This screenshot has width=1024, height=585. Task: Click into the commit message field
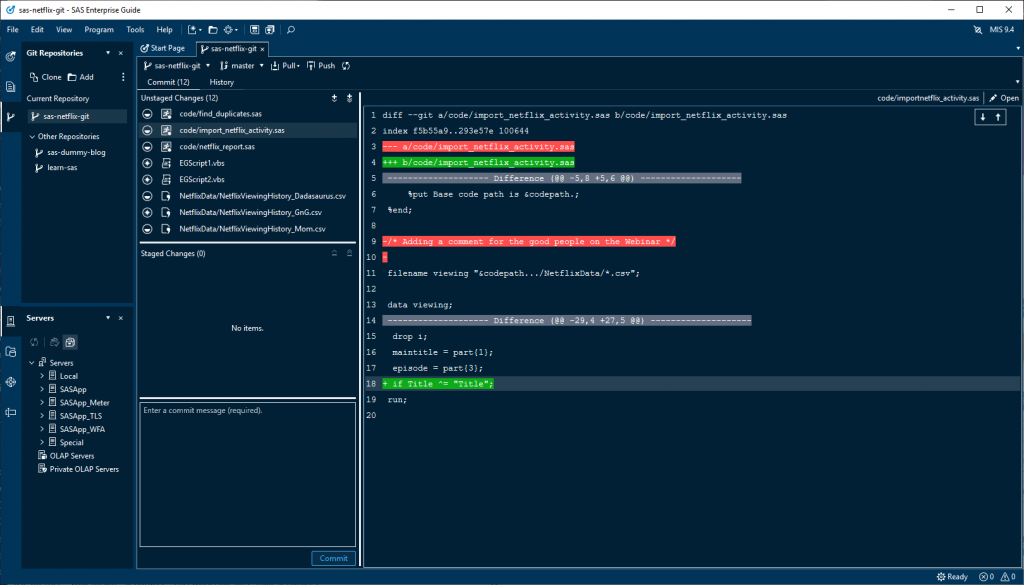coord(248,475)
